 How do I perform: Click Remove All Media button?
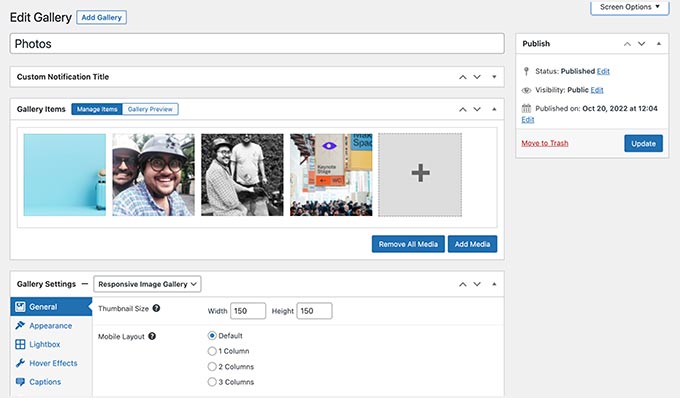[408, 244]
